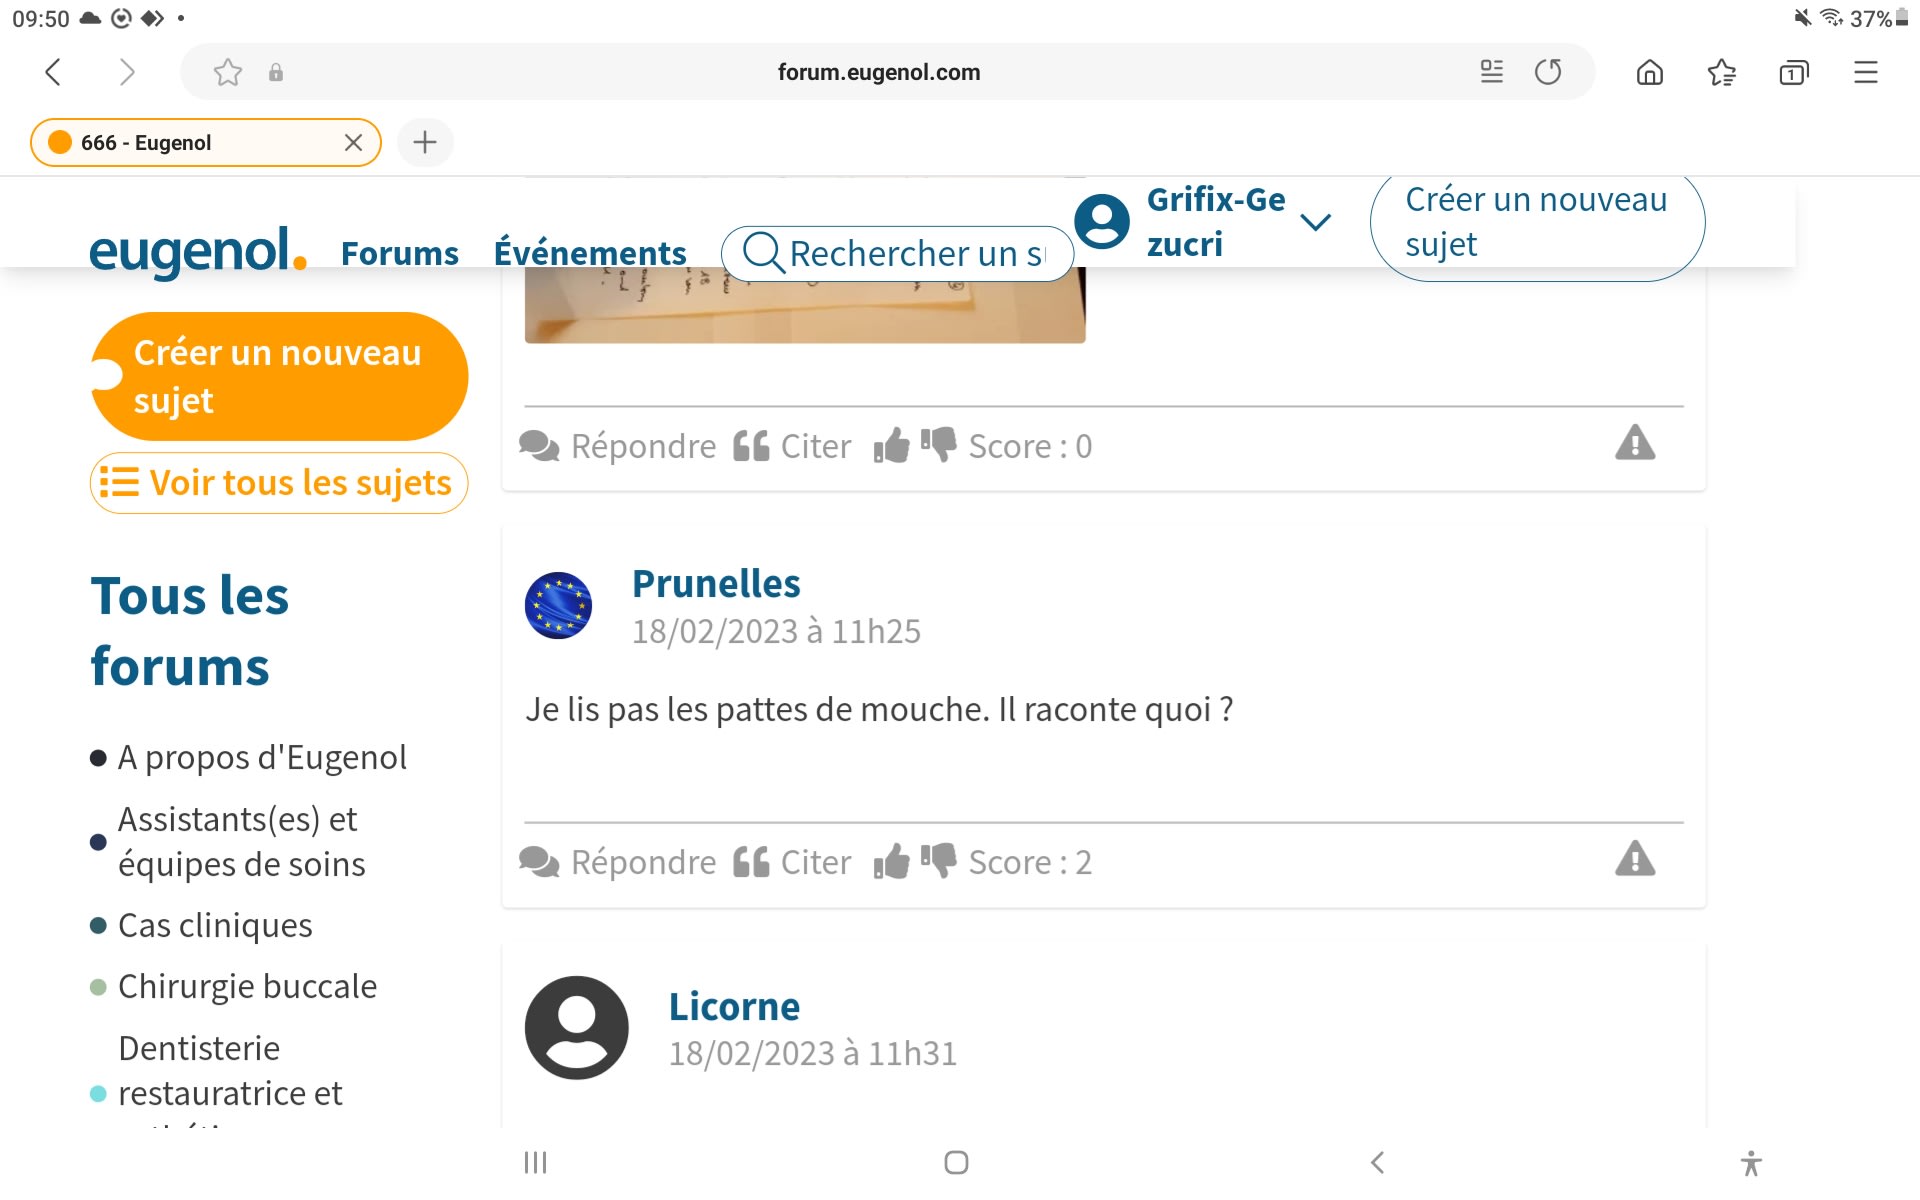Open the browser hamburger menu
Viewport: 1920px width, 1200px height.
(1865, 72)
